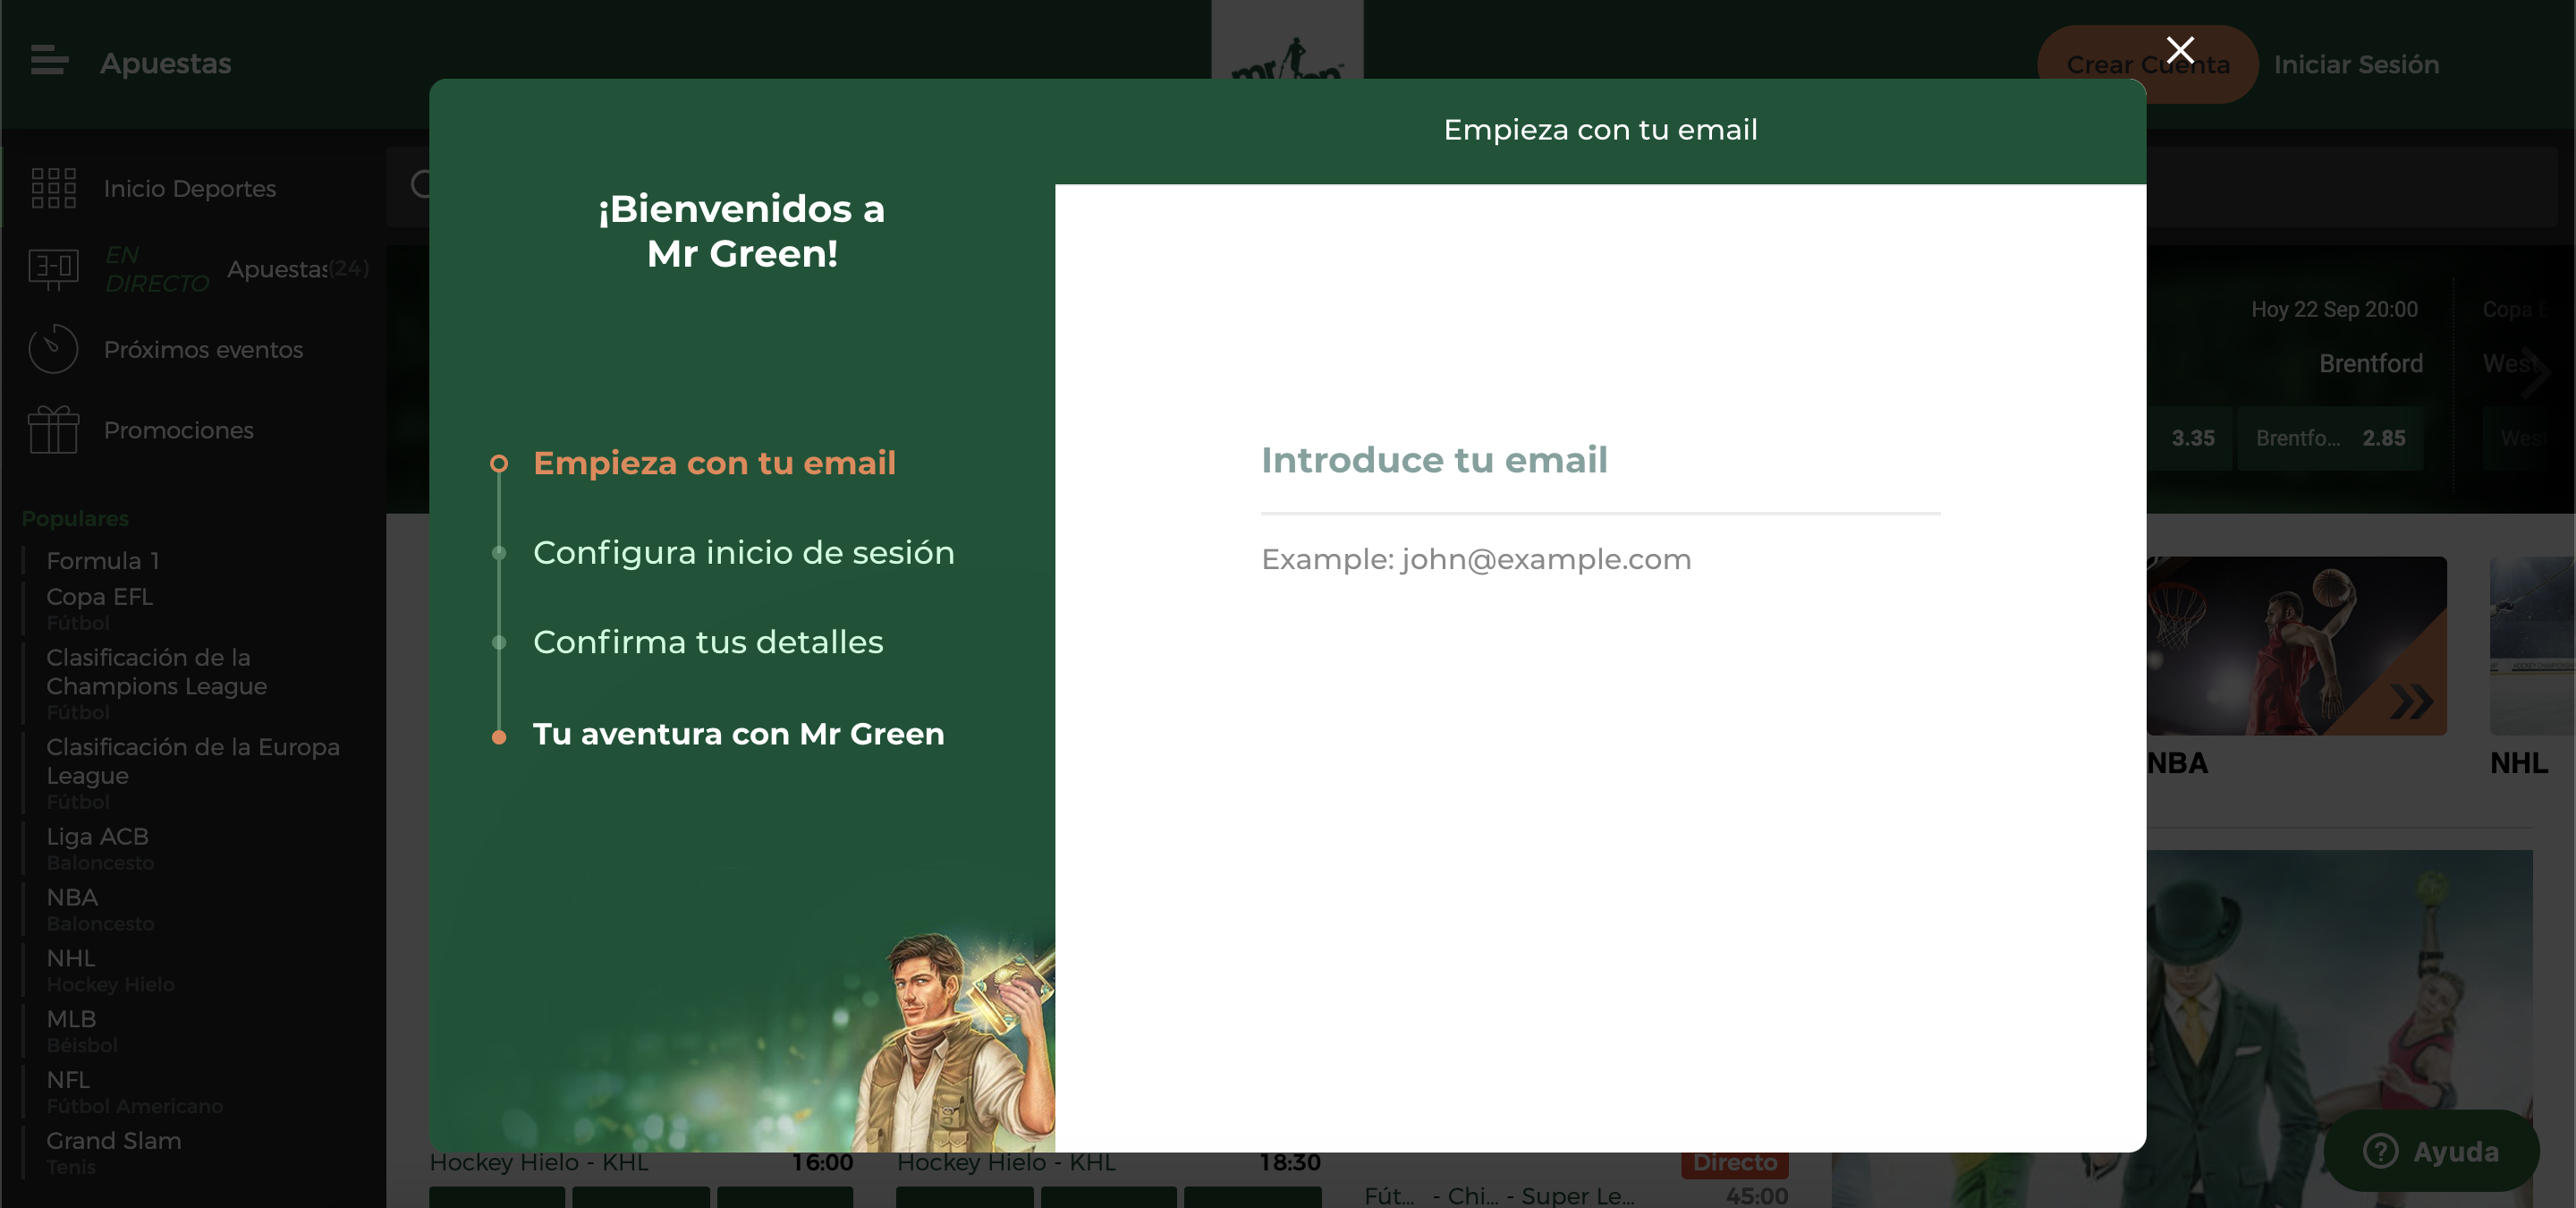Click the 3.35 odds button

tap(2191, 438)
